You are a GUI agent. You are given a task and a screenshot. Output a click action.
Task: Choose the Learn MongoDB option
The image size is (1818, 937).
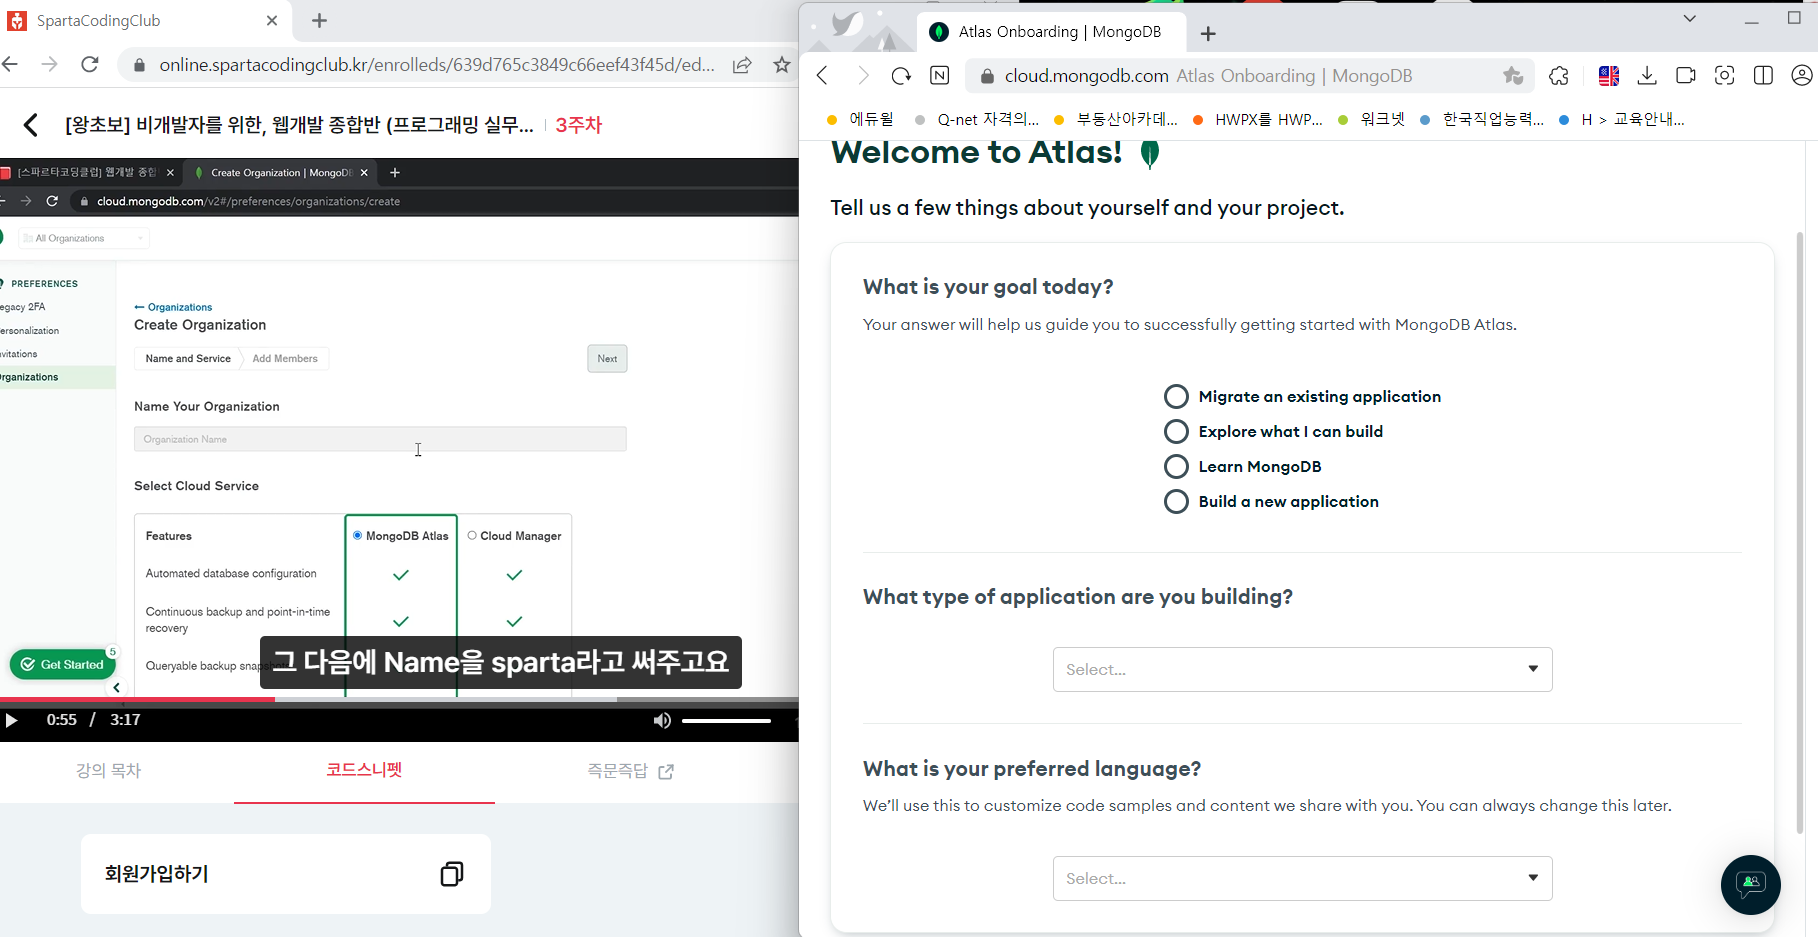click(x=1176, y=467)
